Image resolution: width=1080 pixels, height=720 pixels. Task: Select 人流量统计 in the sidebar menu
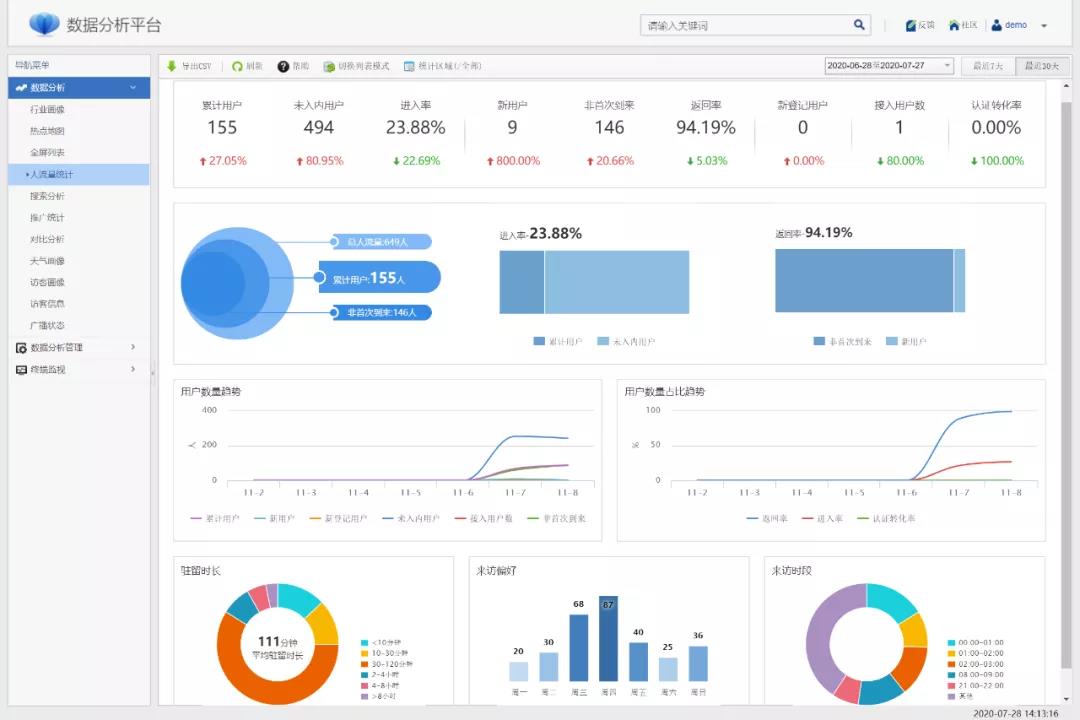pyautogui.click(x=79, y=174)
